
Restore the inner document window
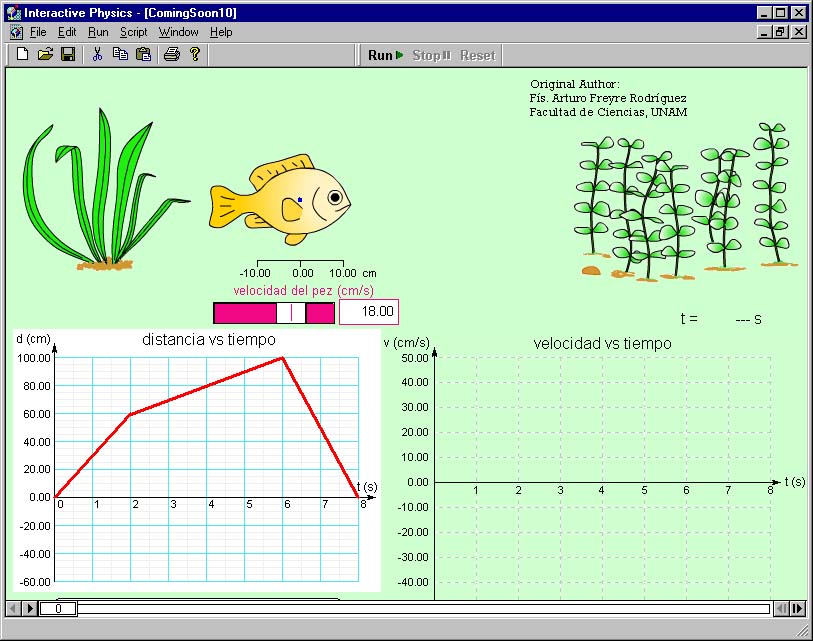(x=781, y=32)
